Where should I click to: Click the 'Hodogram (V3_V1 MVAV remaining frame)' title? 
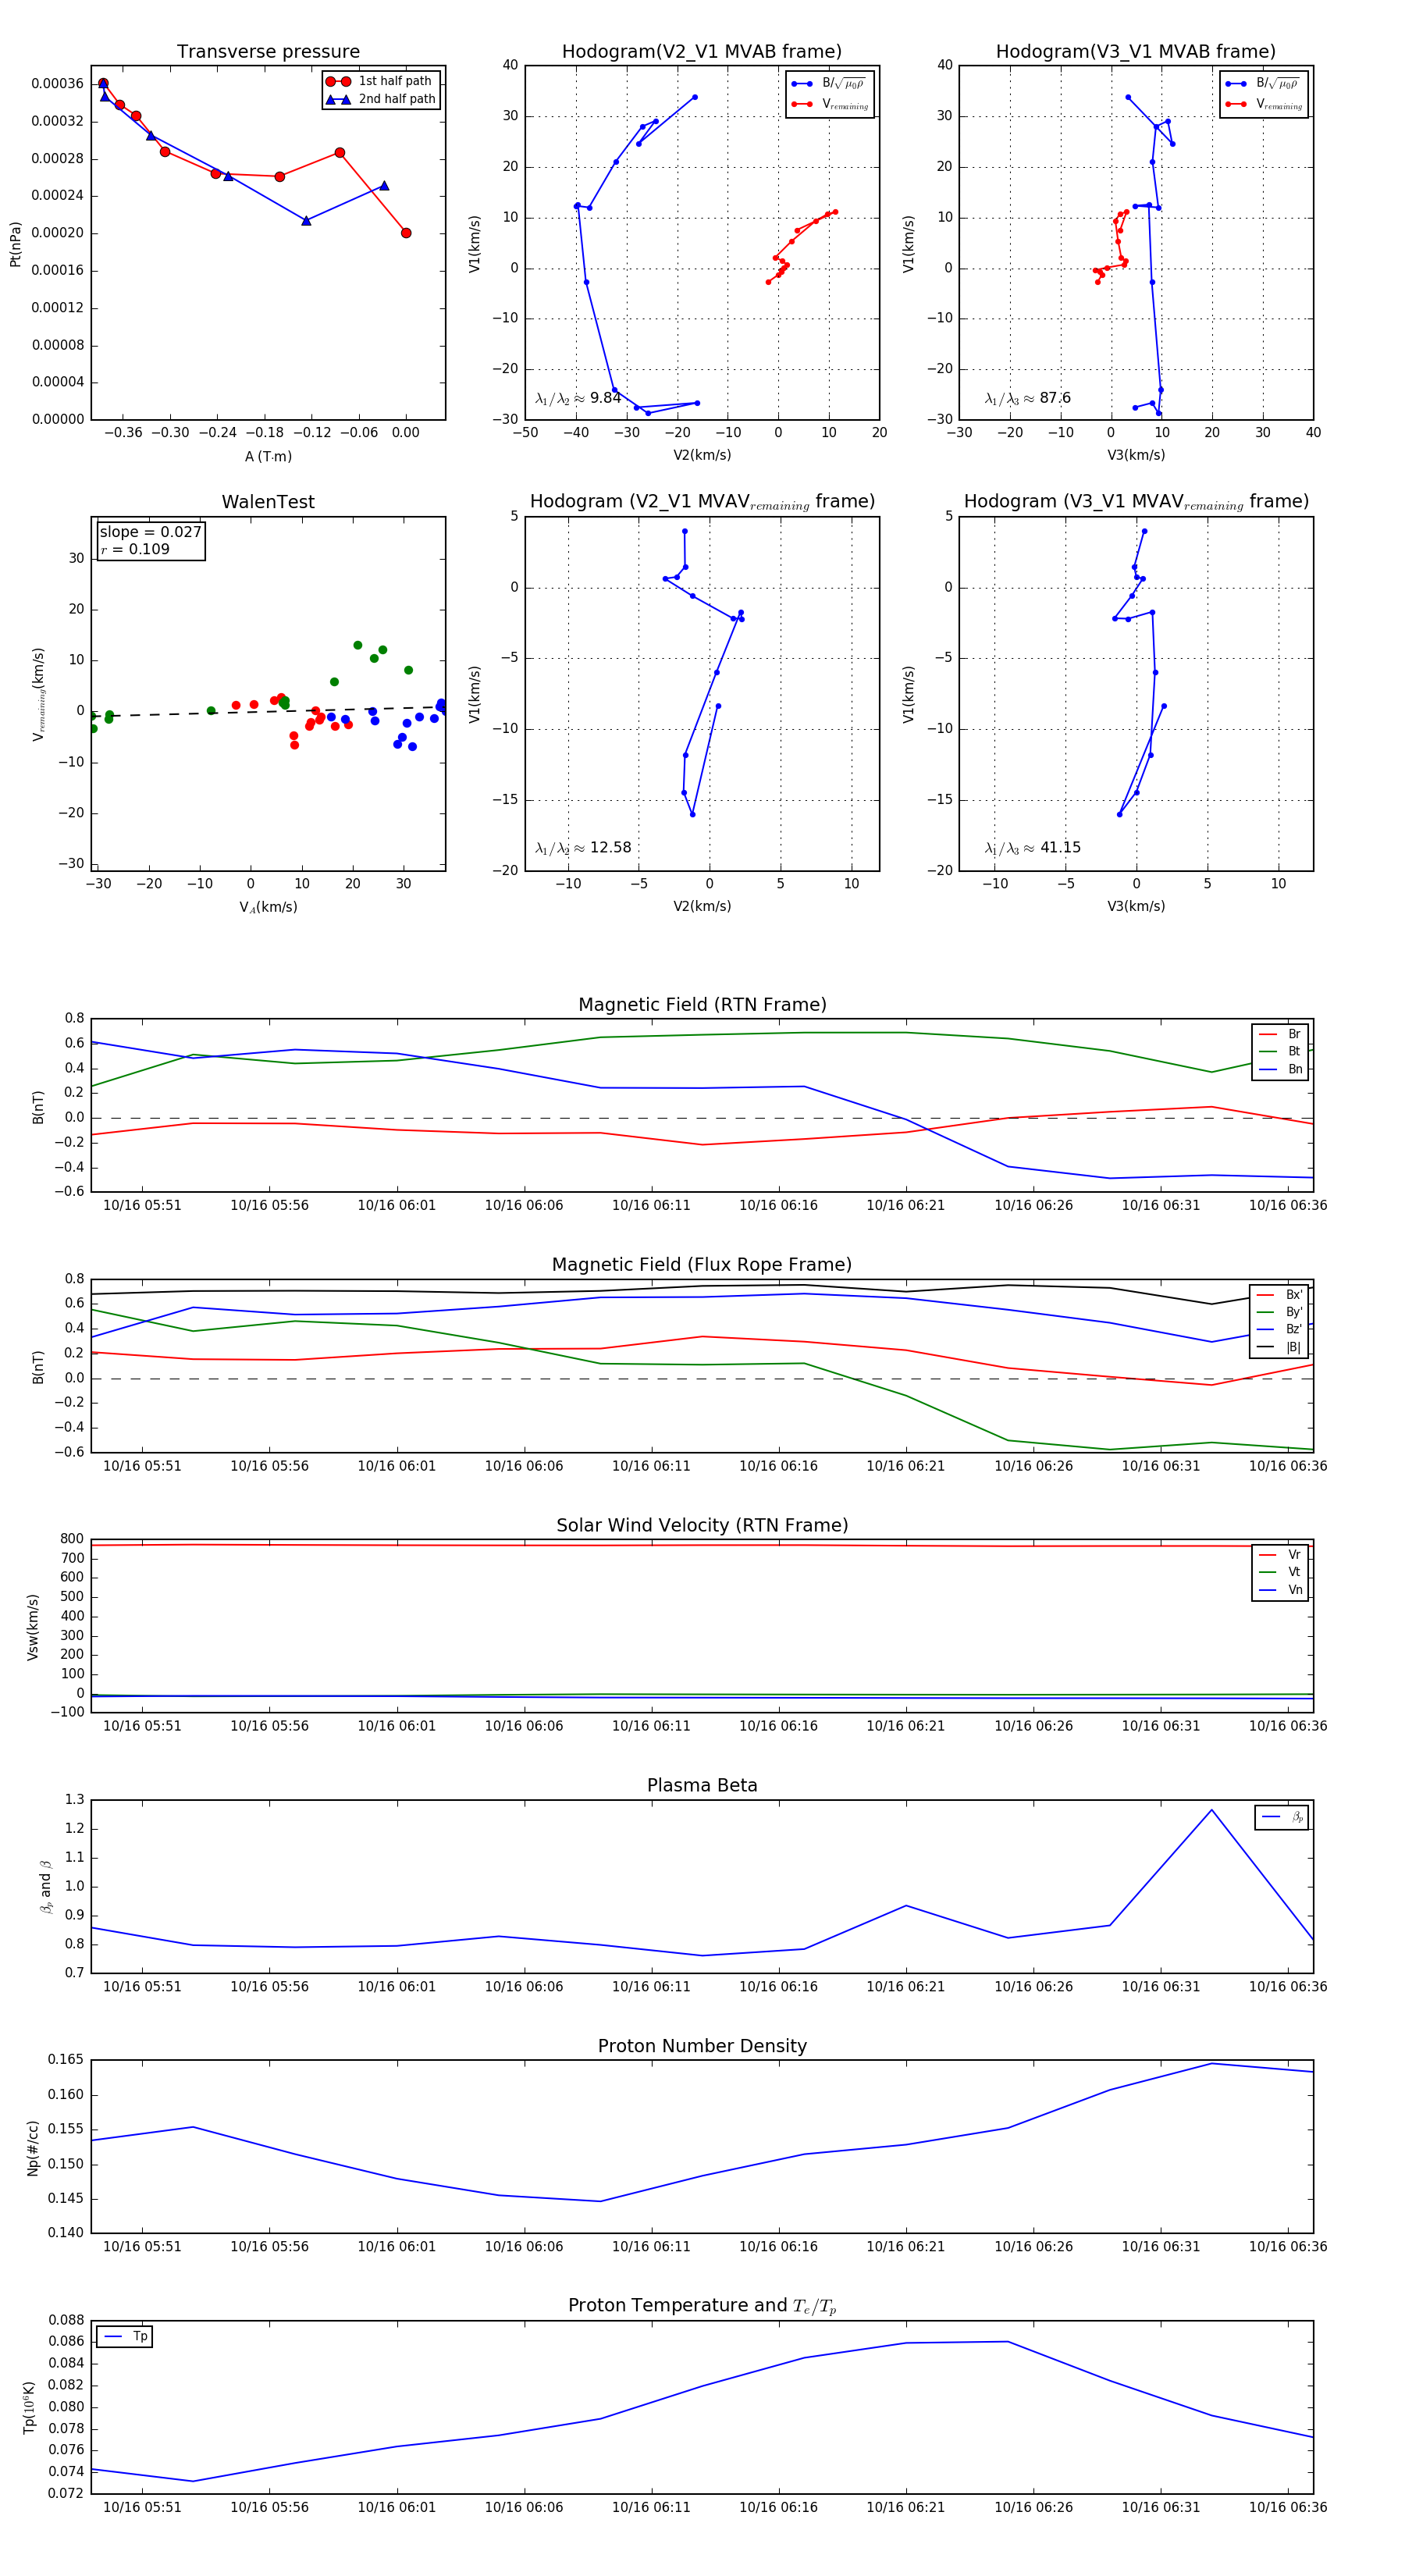1136,502
